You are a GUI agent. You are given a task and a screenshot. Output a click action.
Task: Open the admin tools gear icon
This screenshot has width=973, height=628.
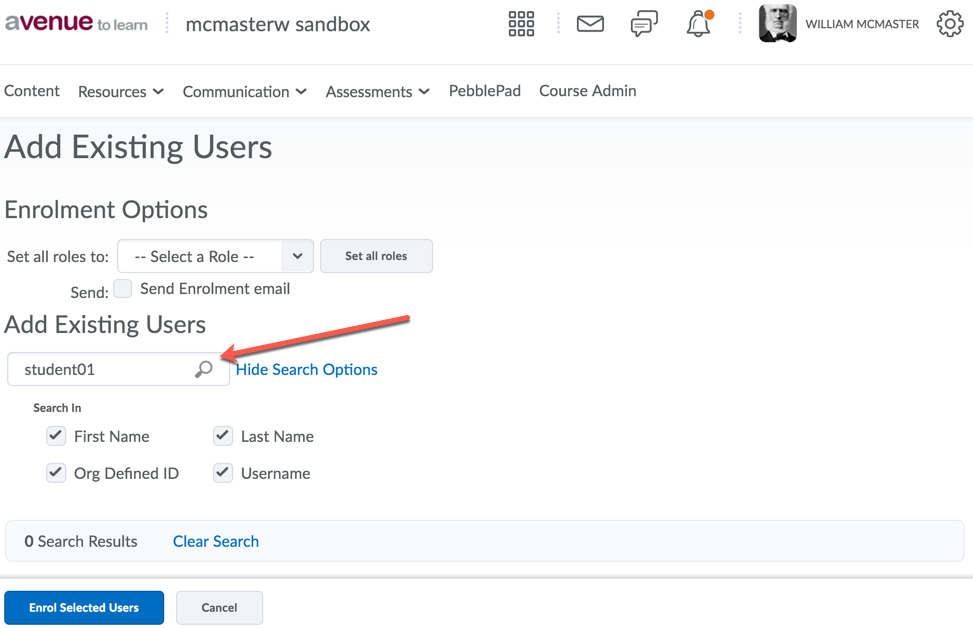949,24
